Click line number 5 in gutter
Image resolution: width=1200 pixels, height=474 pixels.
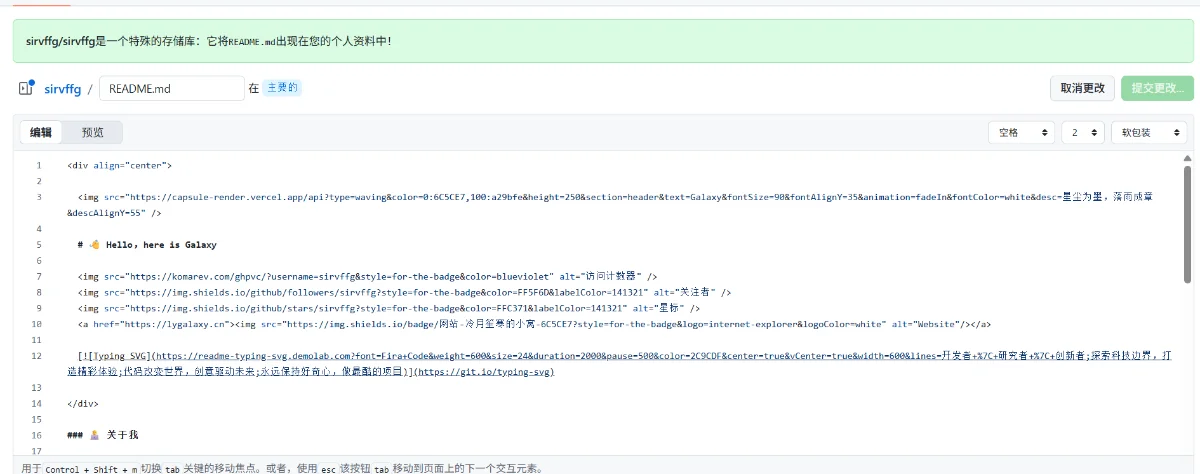click(x=38, y=244)
